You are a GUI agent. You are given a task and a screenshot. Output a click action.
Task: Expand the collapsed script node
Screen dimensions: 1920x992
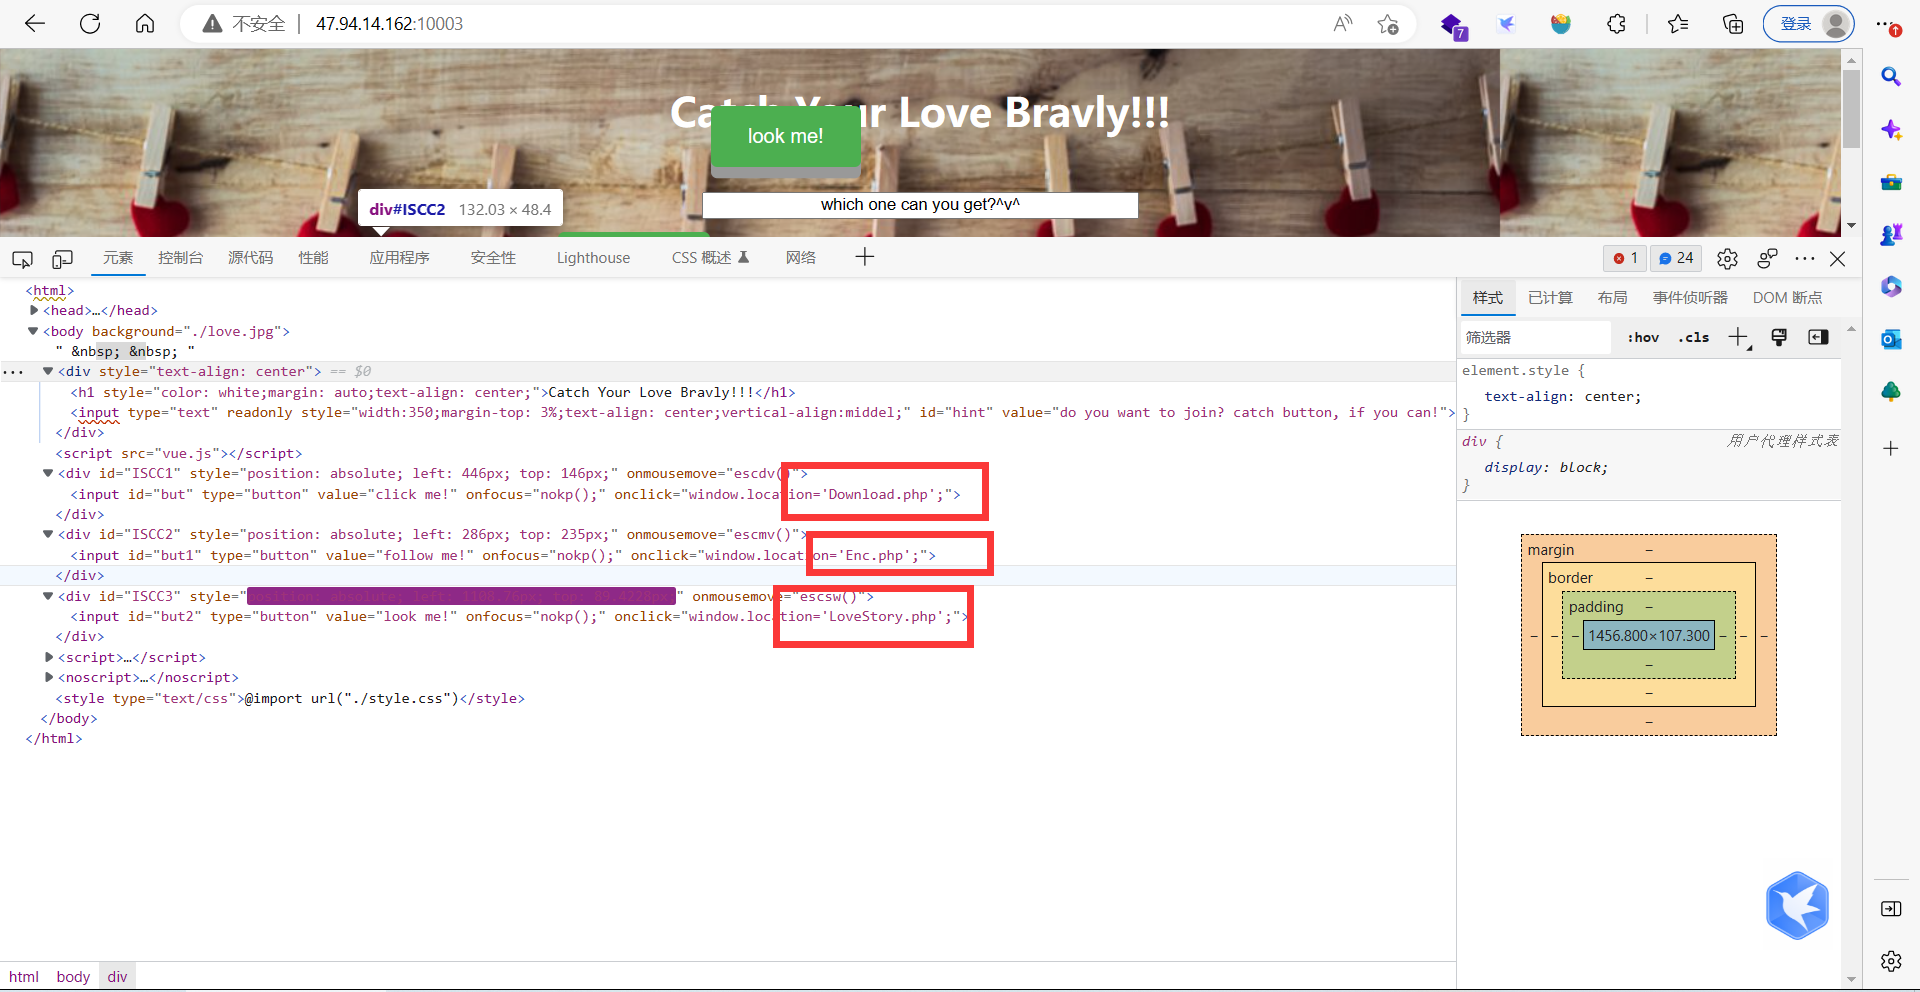point(49,657)
